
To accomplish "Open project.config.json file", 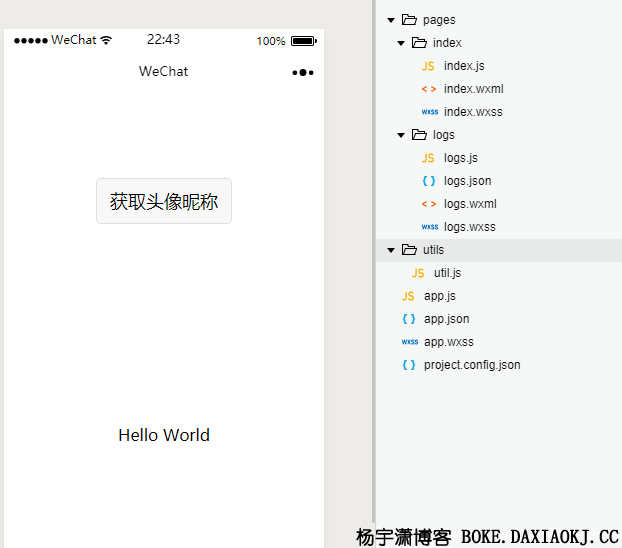I will point(472,365).
